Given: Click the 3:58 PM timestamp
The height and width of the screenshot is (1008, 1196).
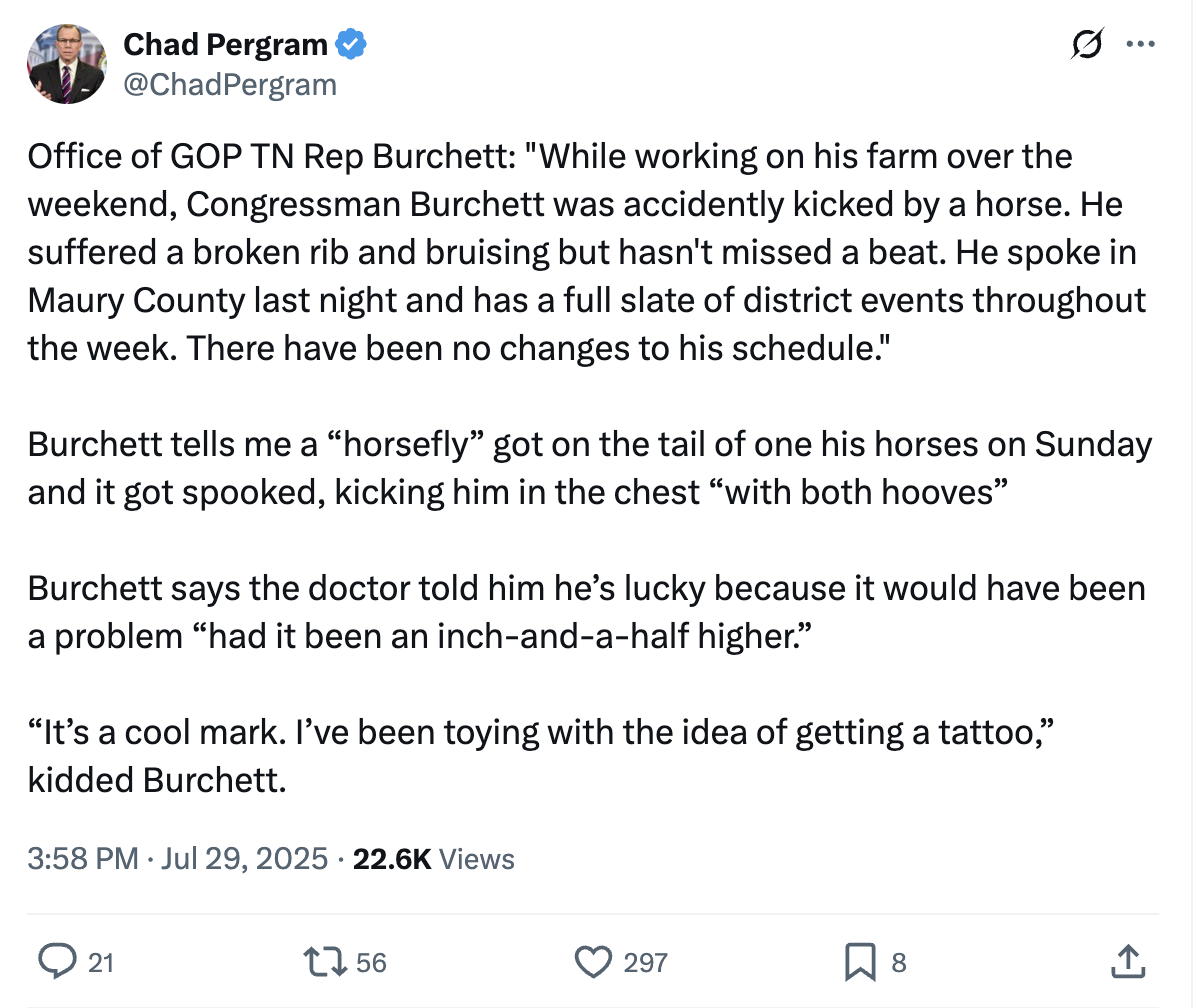Looking at the screenshot, I should [83, 859].
